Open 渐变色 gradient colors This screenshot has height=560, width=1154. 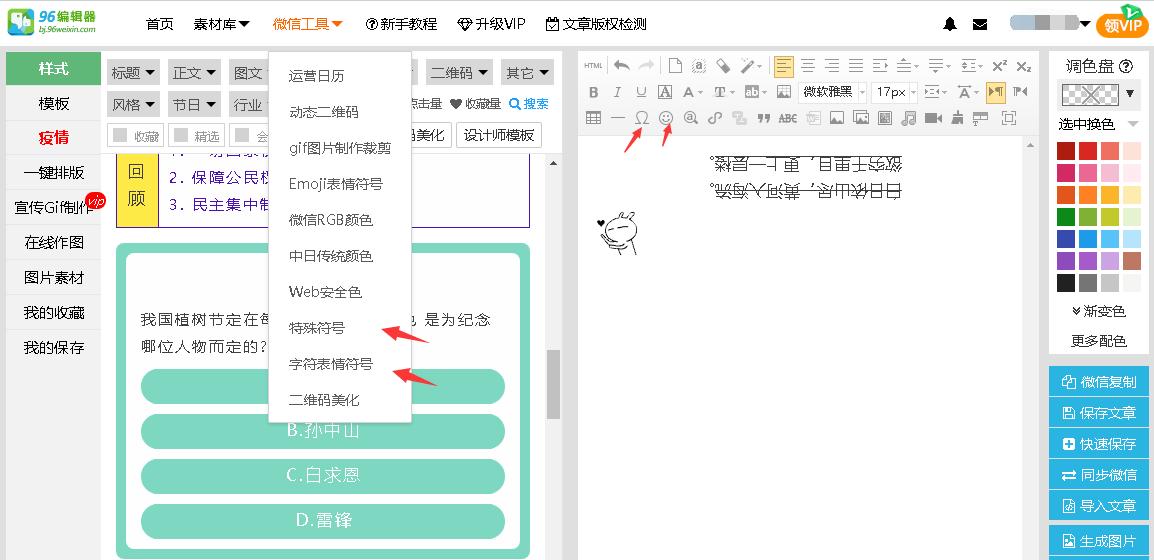[x=1099, y=311]
